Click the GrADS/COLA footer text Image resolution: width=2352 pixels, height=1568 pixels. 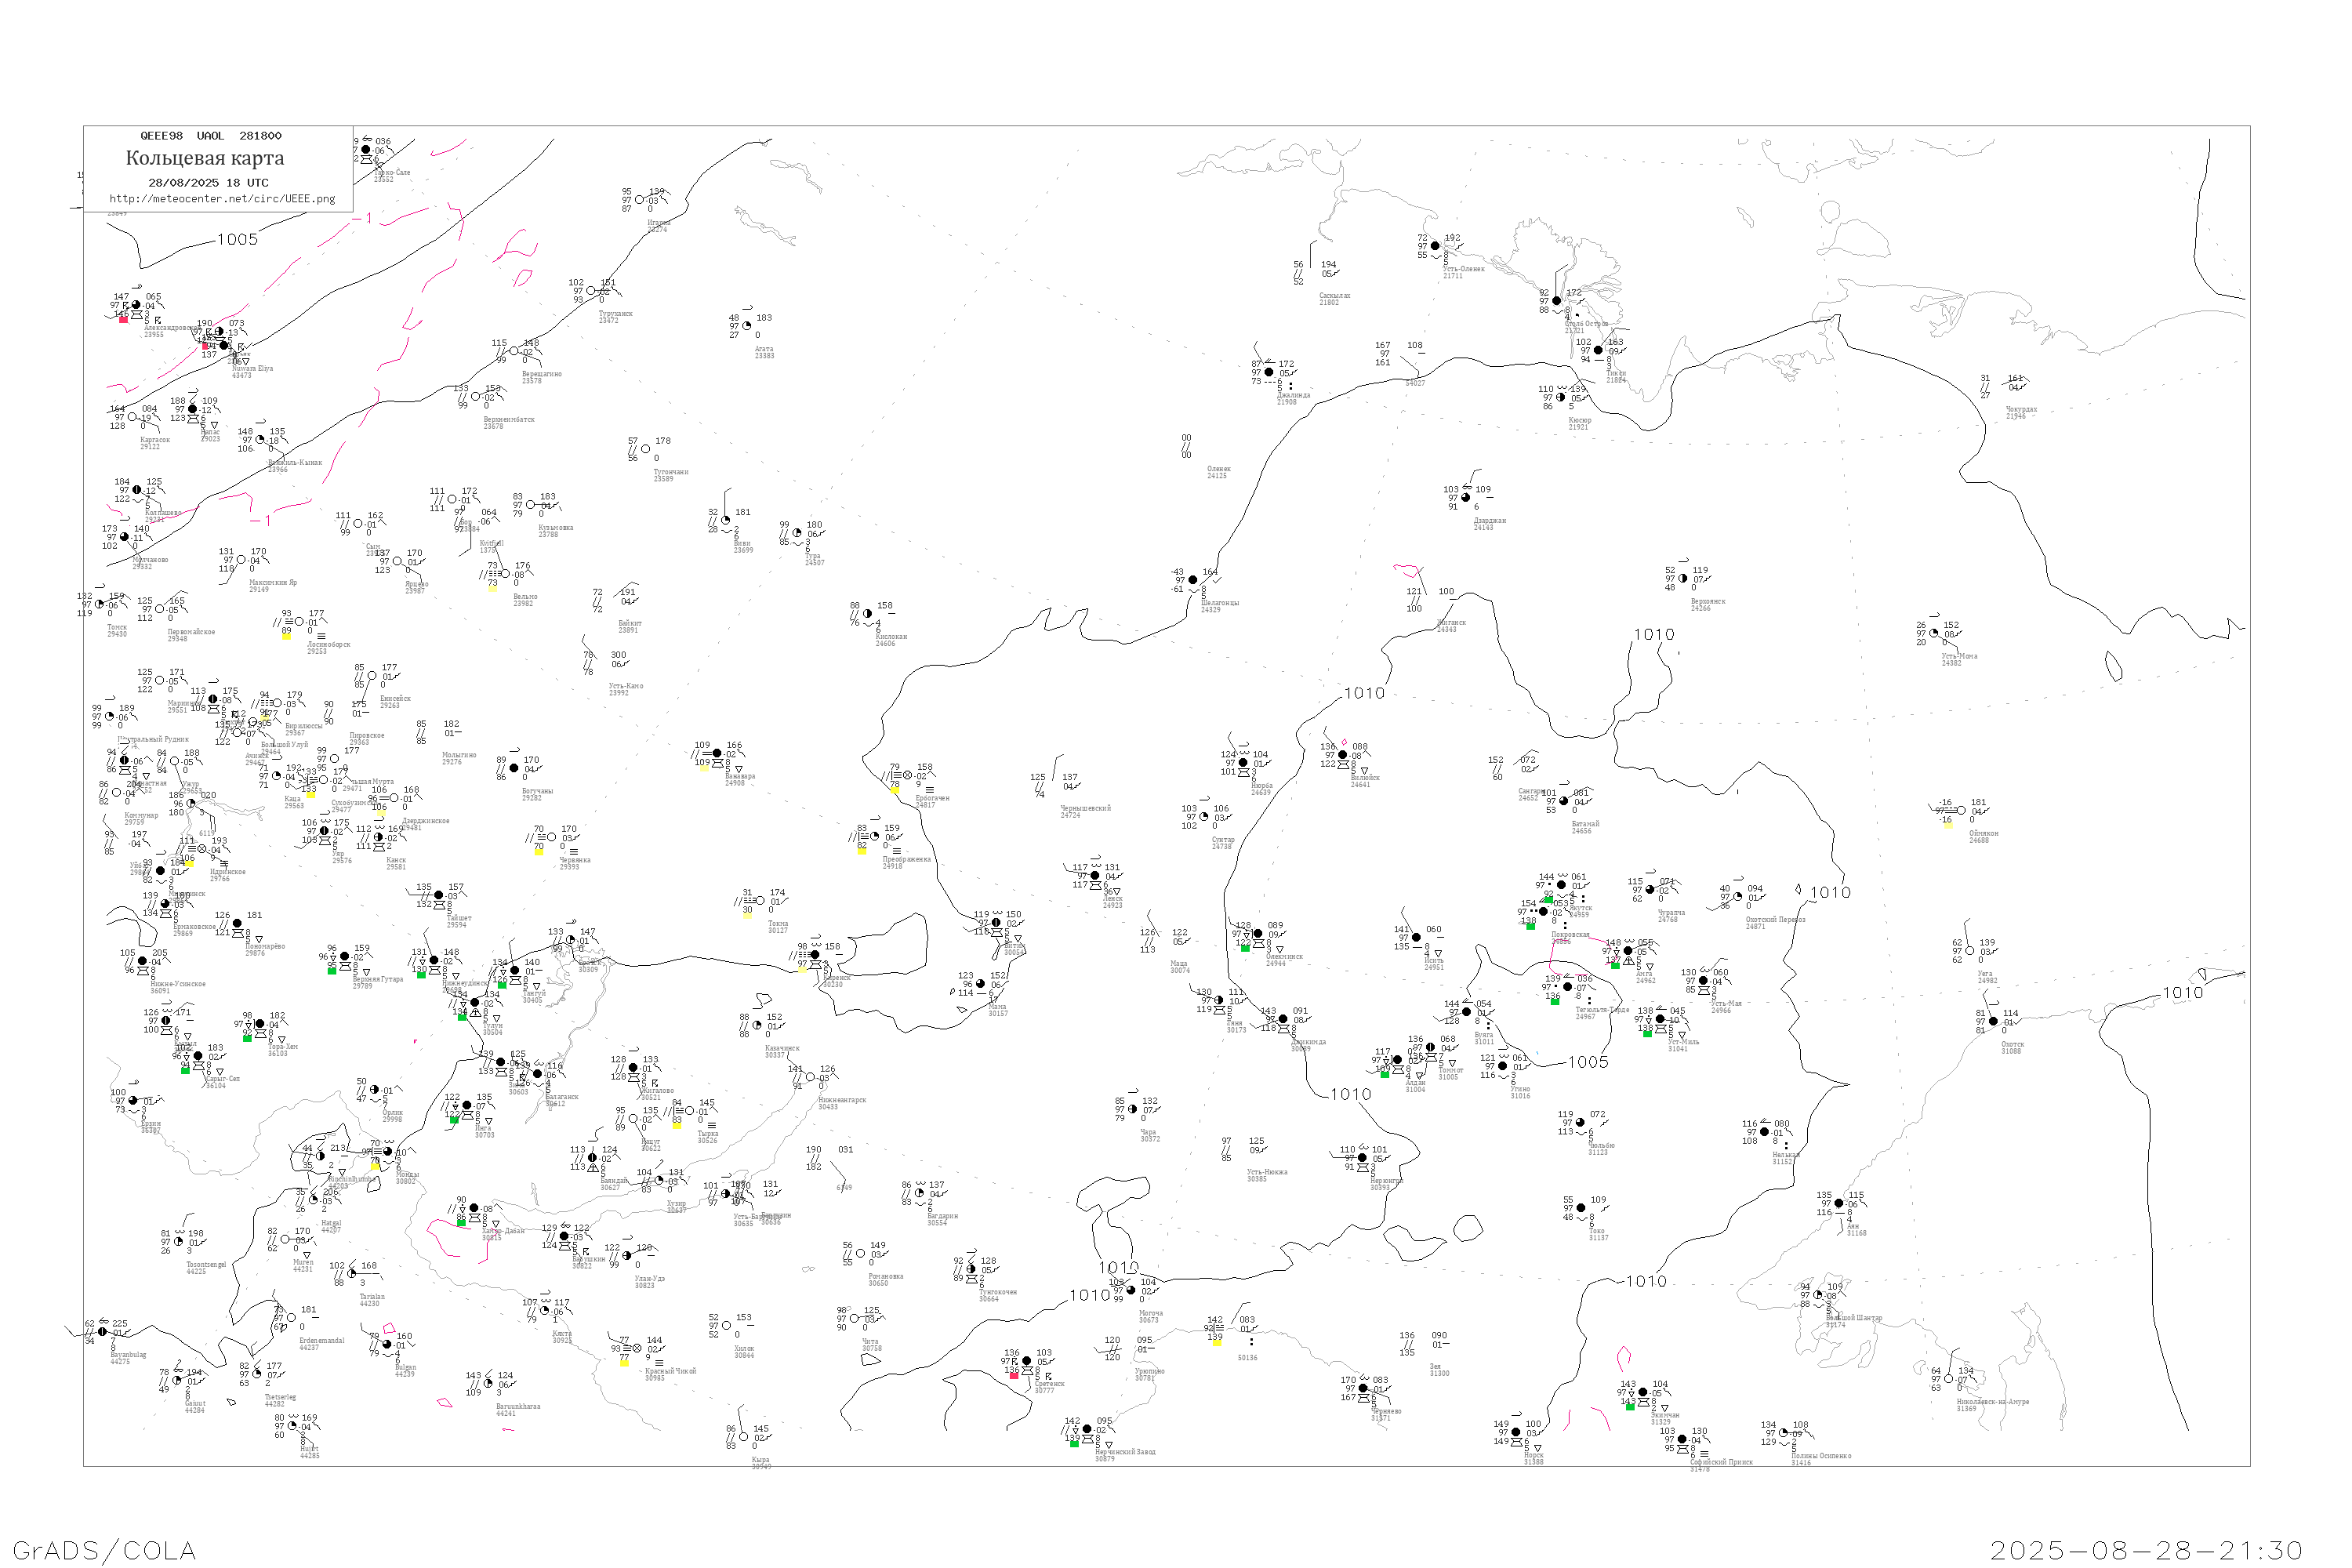[x=104, y=1550]
